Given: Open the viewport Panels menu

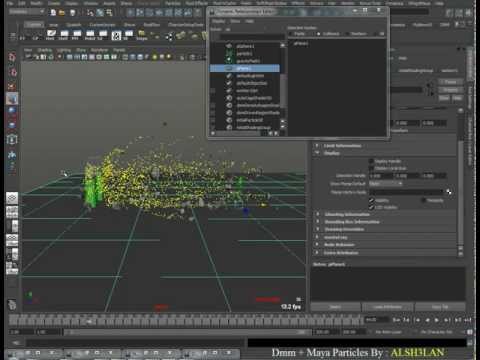Looking at the screenshot, I should [119, 50].
